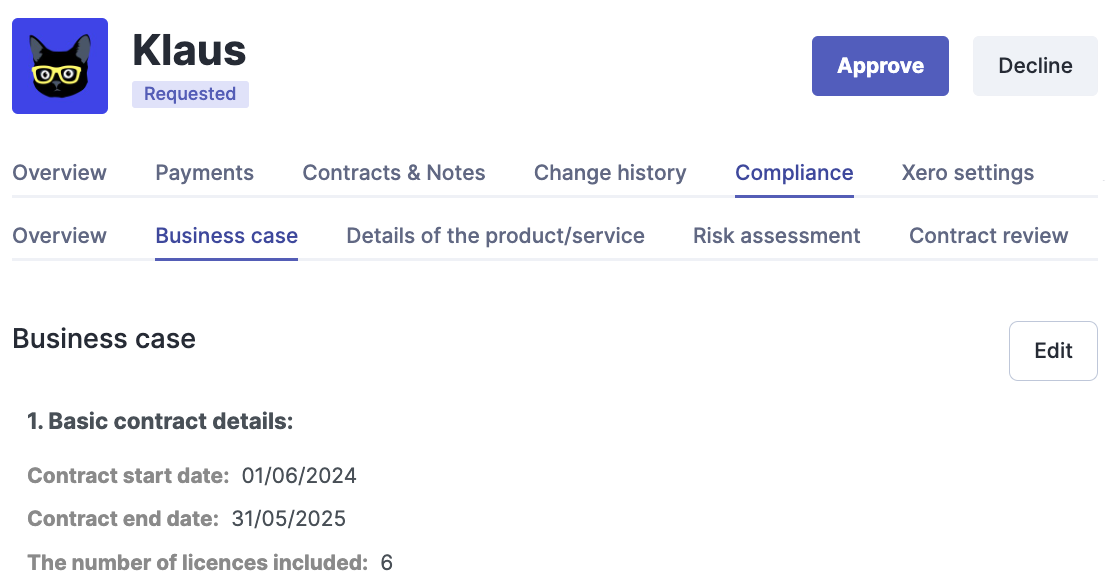Open the Contracts & Notes tab
1111x587 pixels.
click(x=394, y=173)
